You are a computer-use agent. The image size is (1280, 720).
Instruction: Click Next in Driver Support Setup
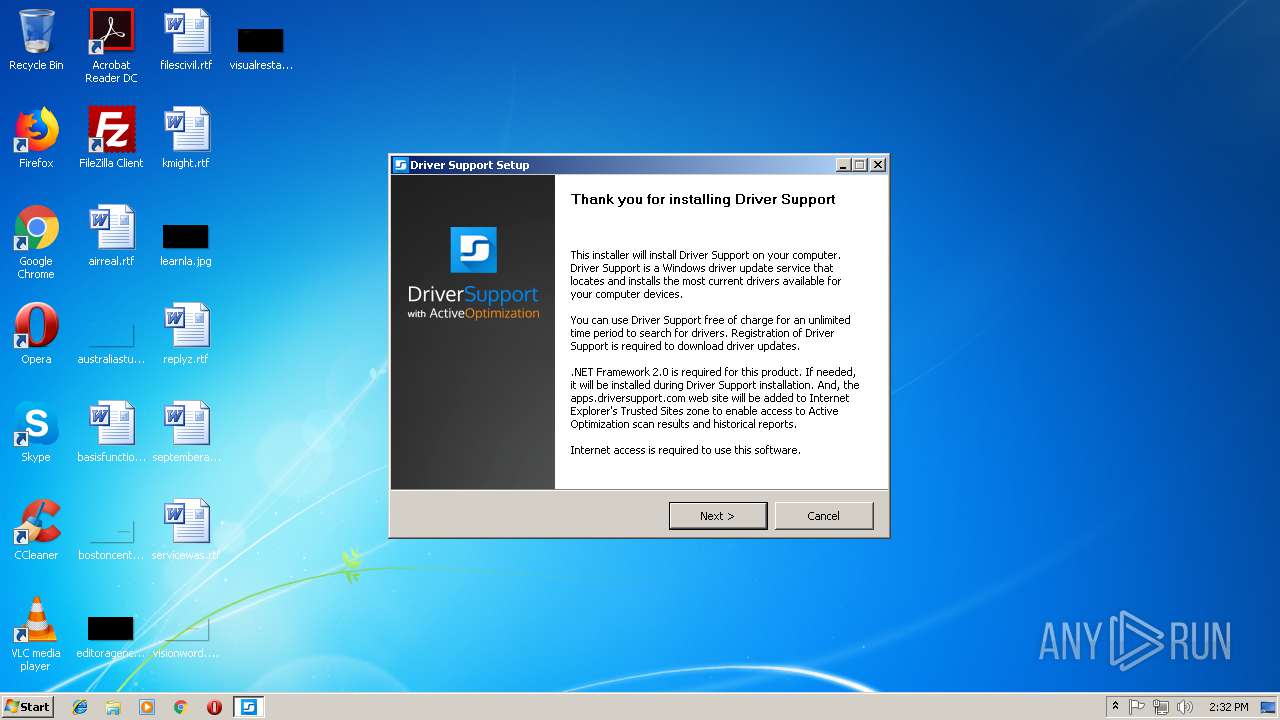717,516
